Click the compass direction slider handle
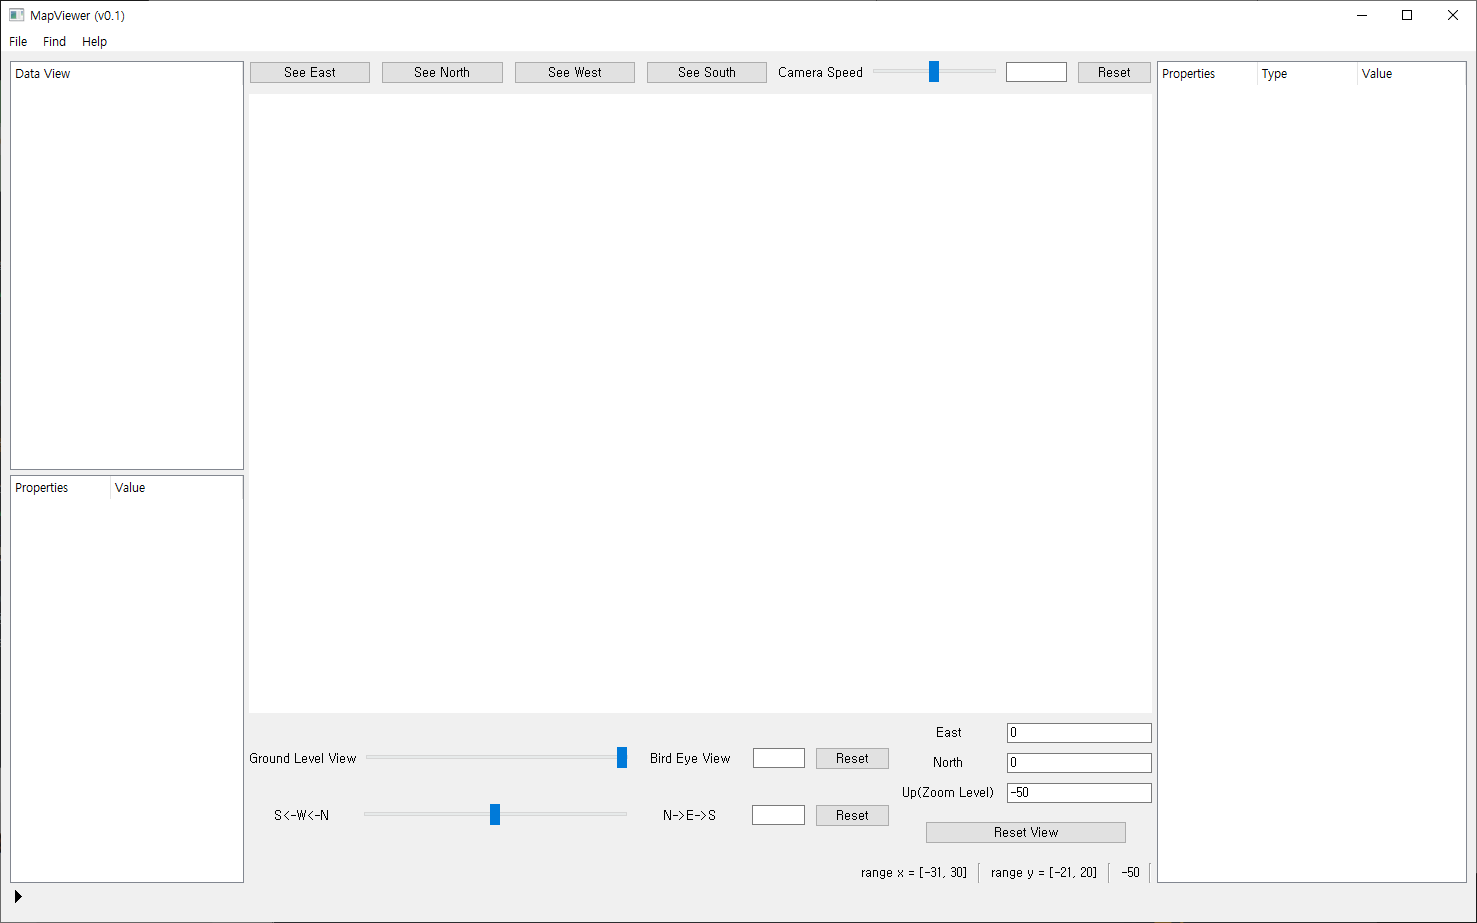The image size is (1477, 923). click(x=495, y=815)
